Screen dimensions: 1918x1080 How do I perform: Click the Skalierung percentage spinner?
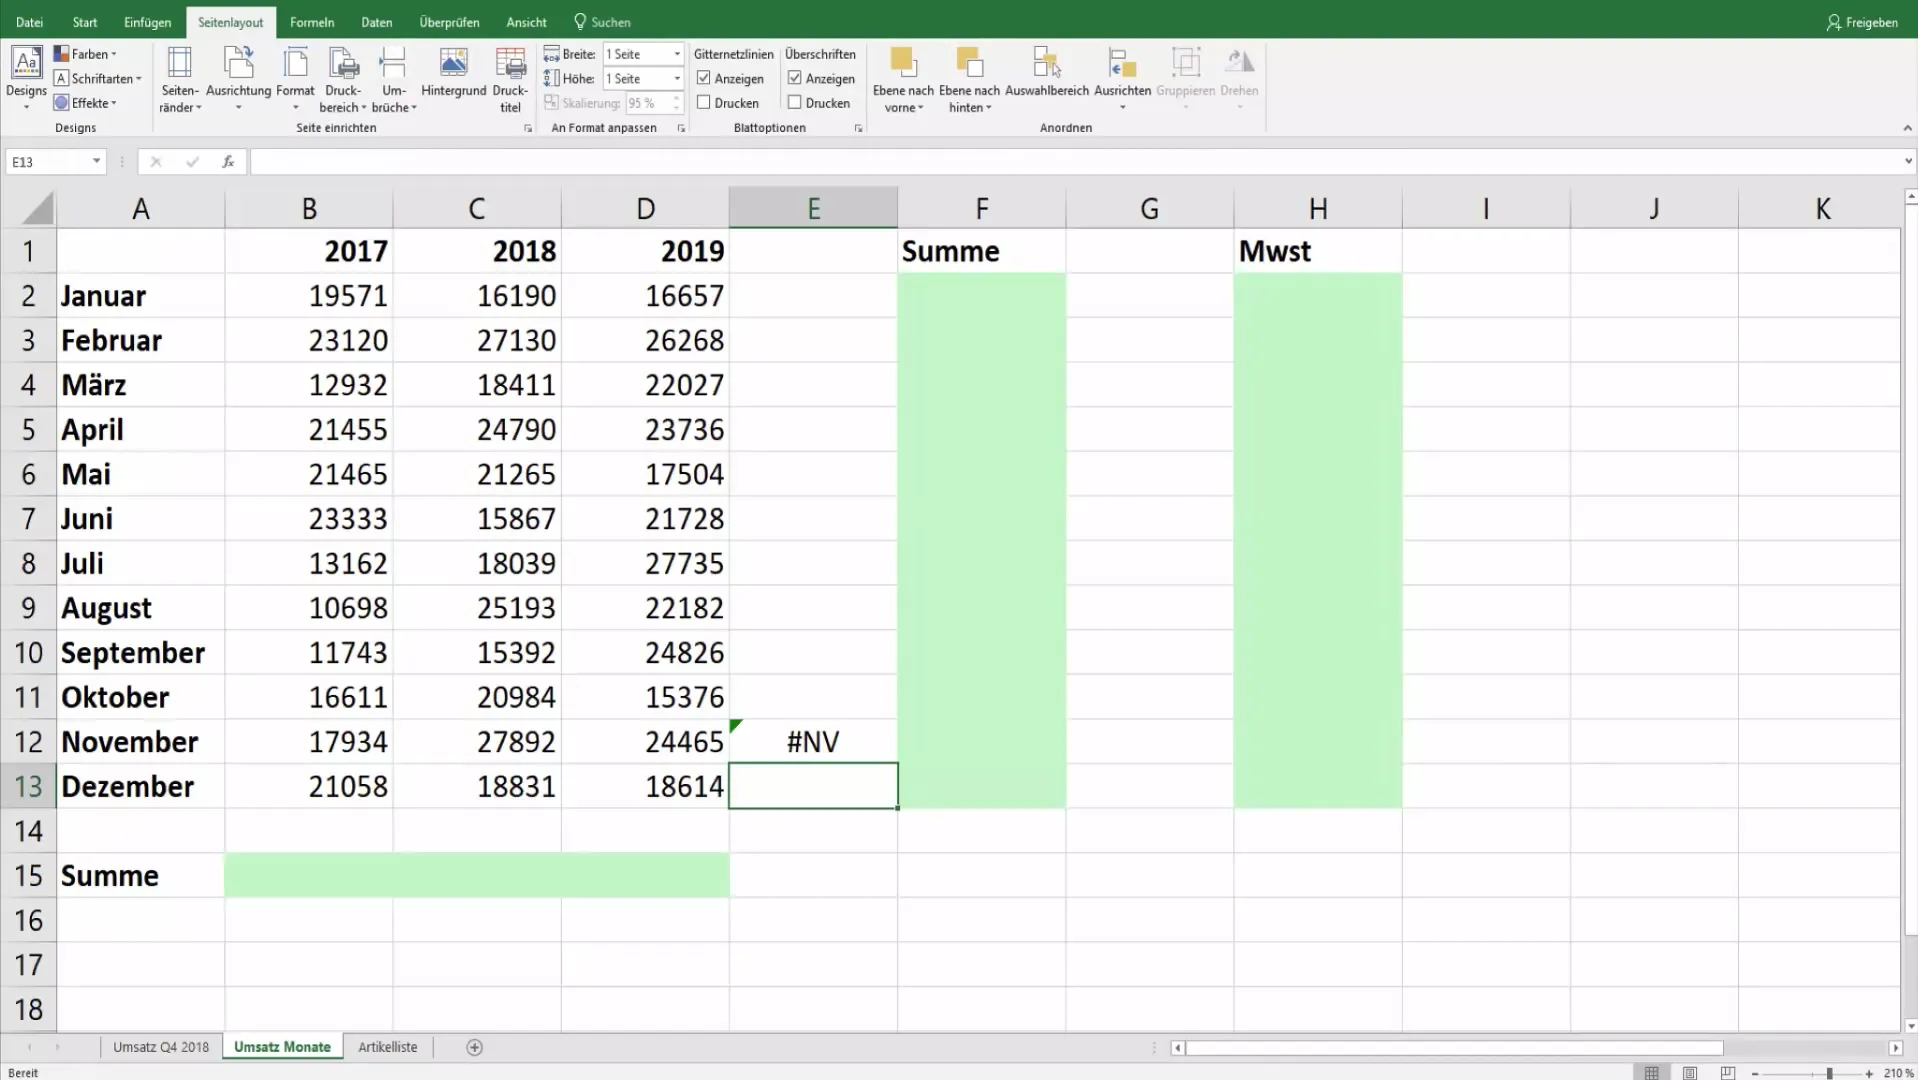pyautogui.click(x=677, y=103)
